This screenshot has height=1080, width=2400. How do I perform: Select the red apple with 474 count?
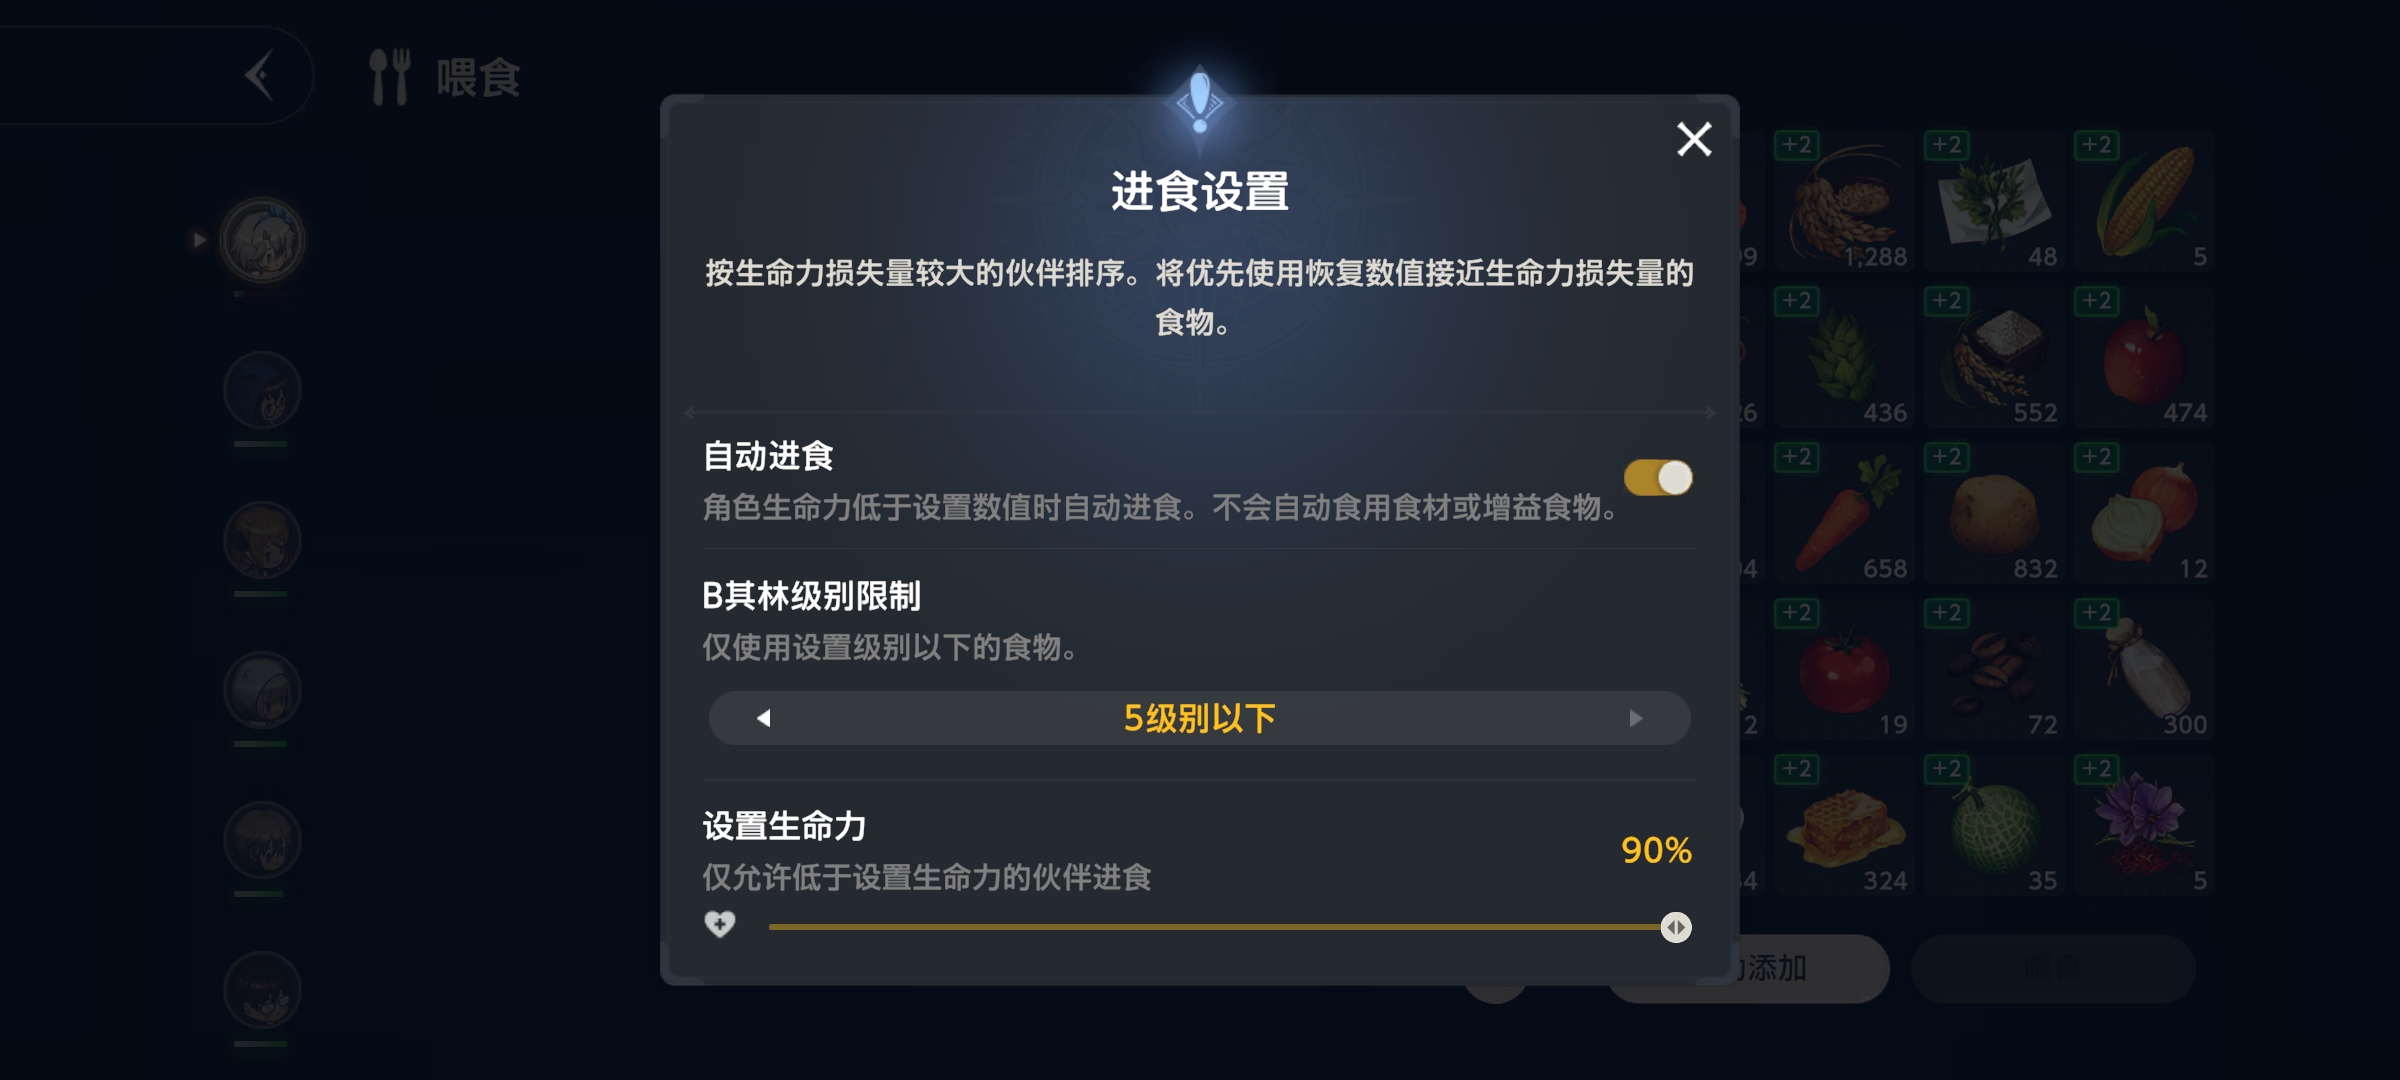tap(2144, 357)
